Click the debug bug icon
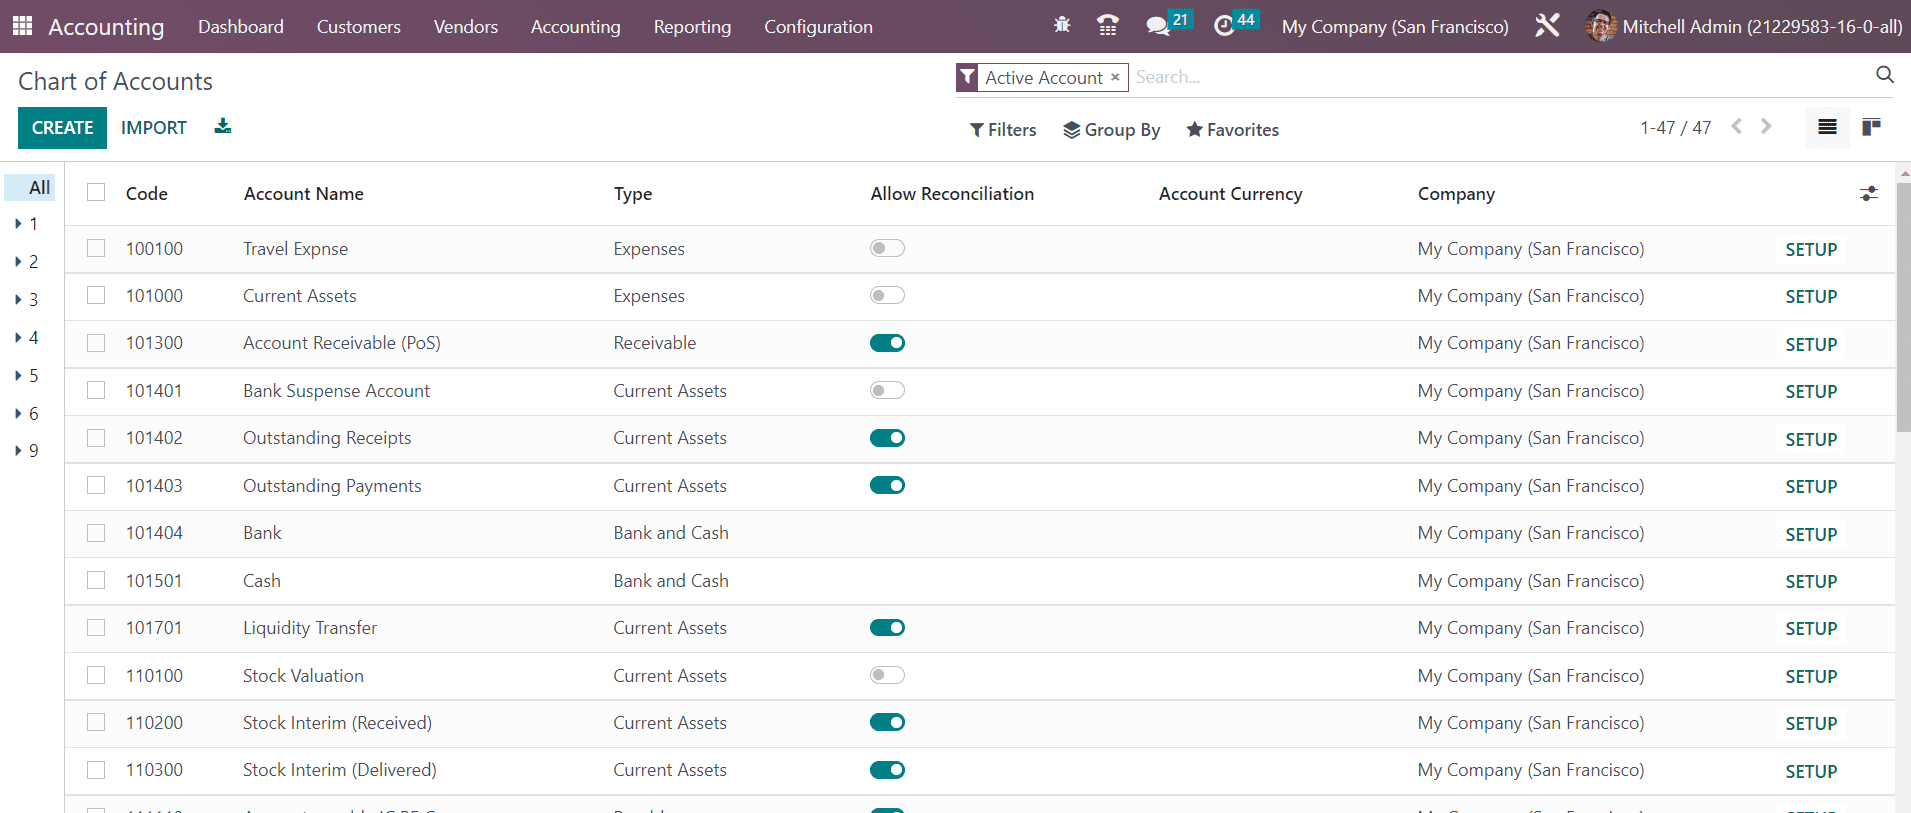The width and height of the screenshot is (1911, 813). click(x=1062, y=26)
